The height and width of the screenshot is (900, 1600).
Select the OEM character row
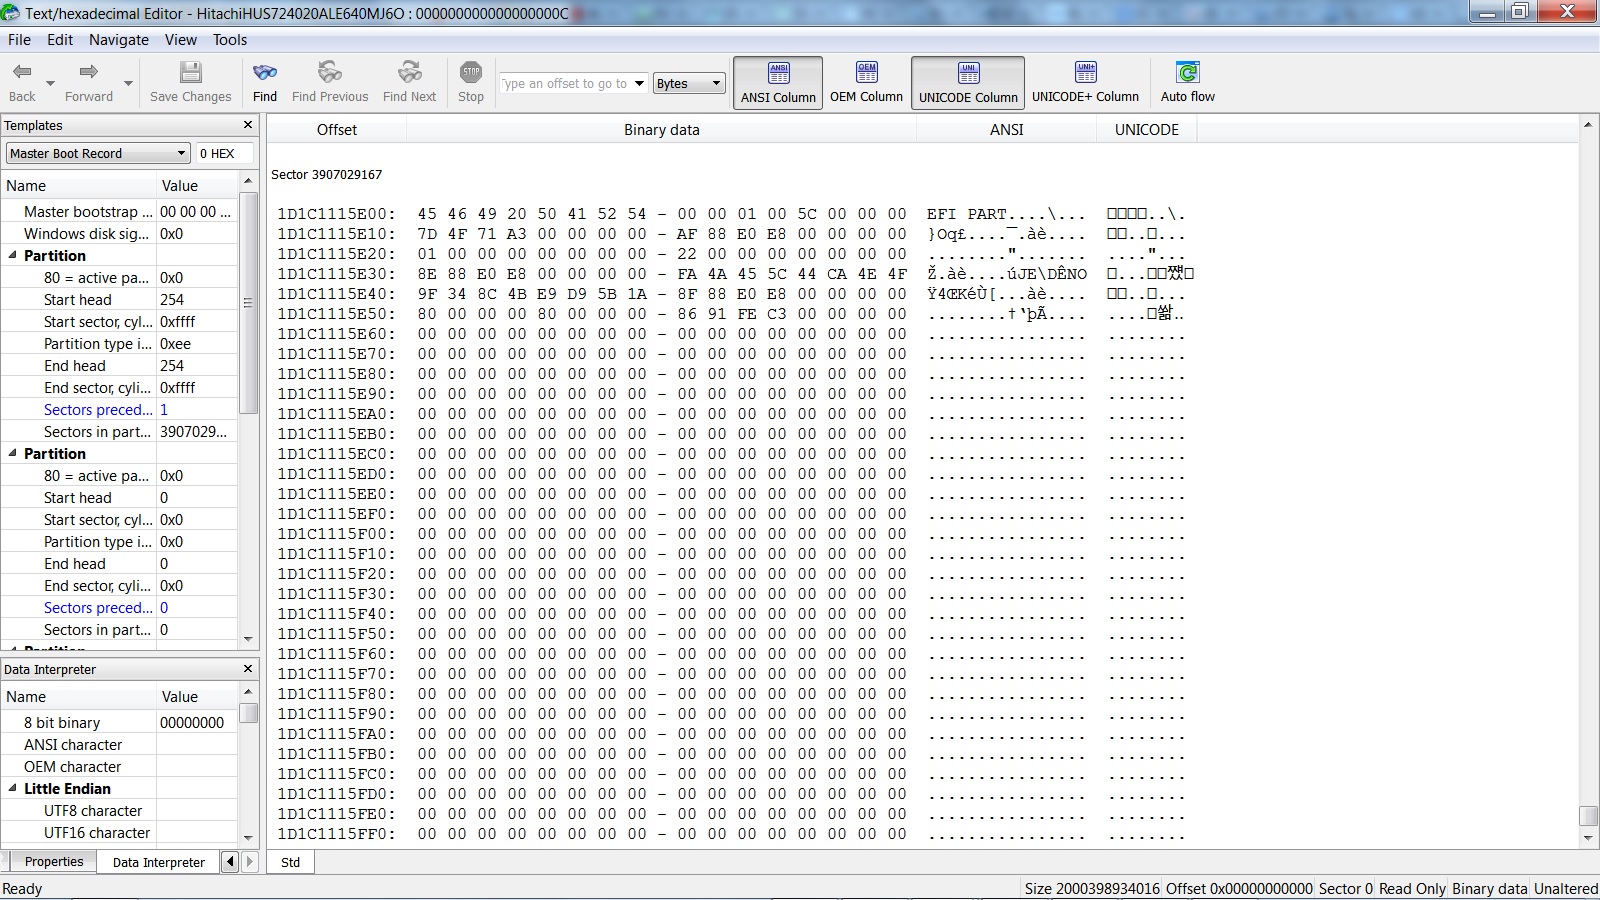(x=119, y=766)
